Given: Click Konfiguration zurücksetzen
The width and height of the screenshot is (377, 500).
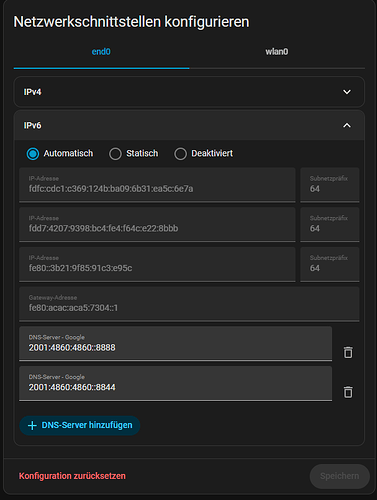Looking at the screenshot, I should pyautogui.click(x=72, y=476).
